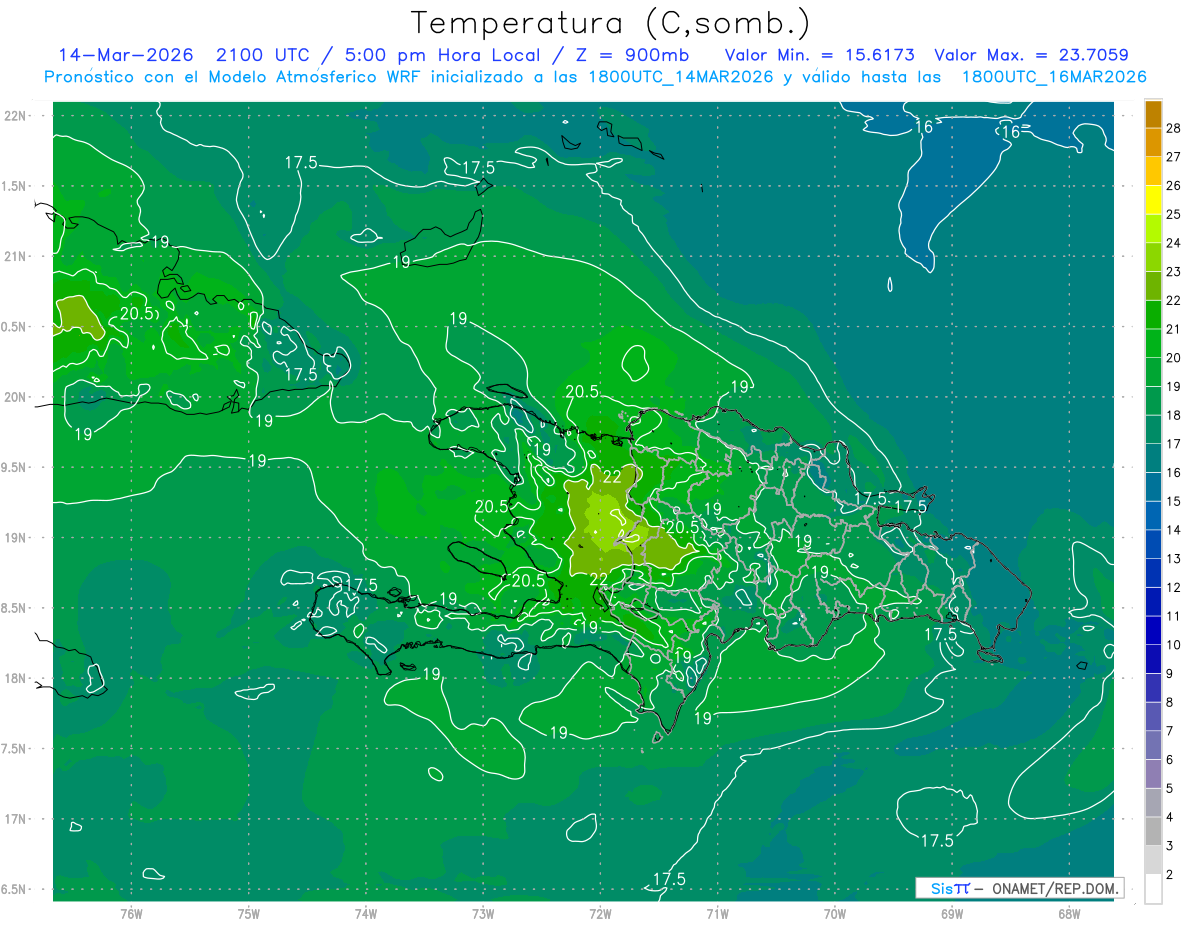Click the "69W" longitude axis label
The height and width of the screenshot is (927, 1200).
[951, 914]
